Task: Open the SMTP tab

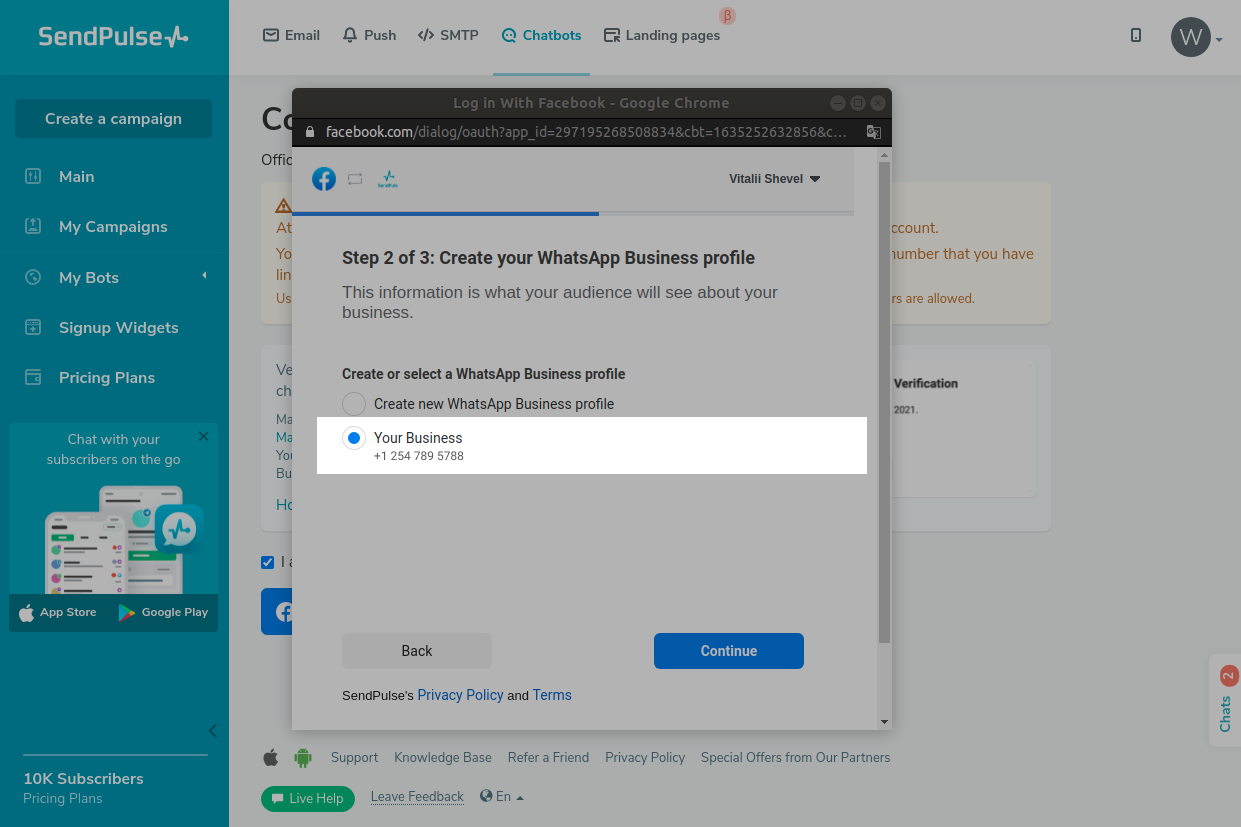Action: tap(448, 35)
